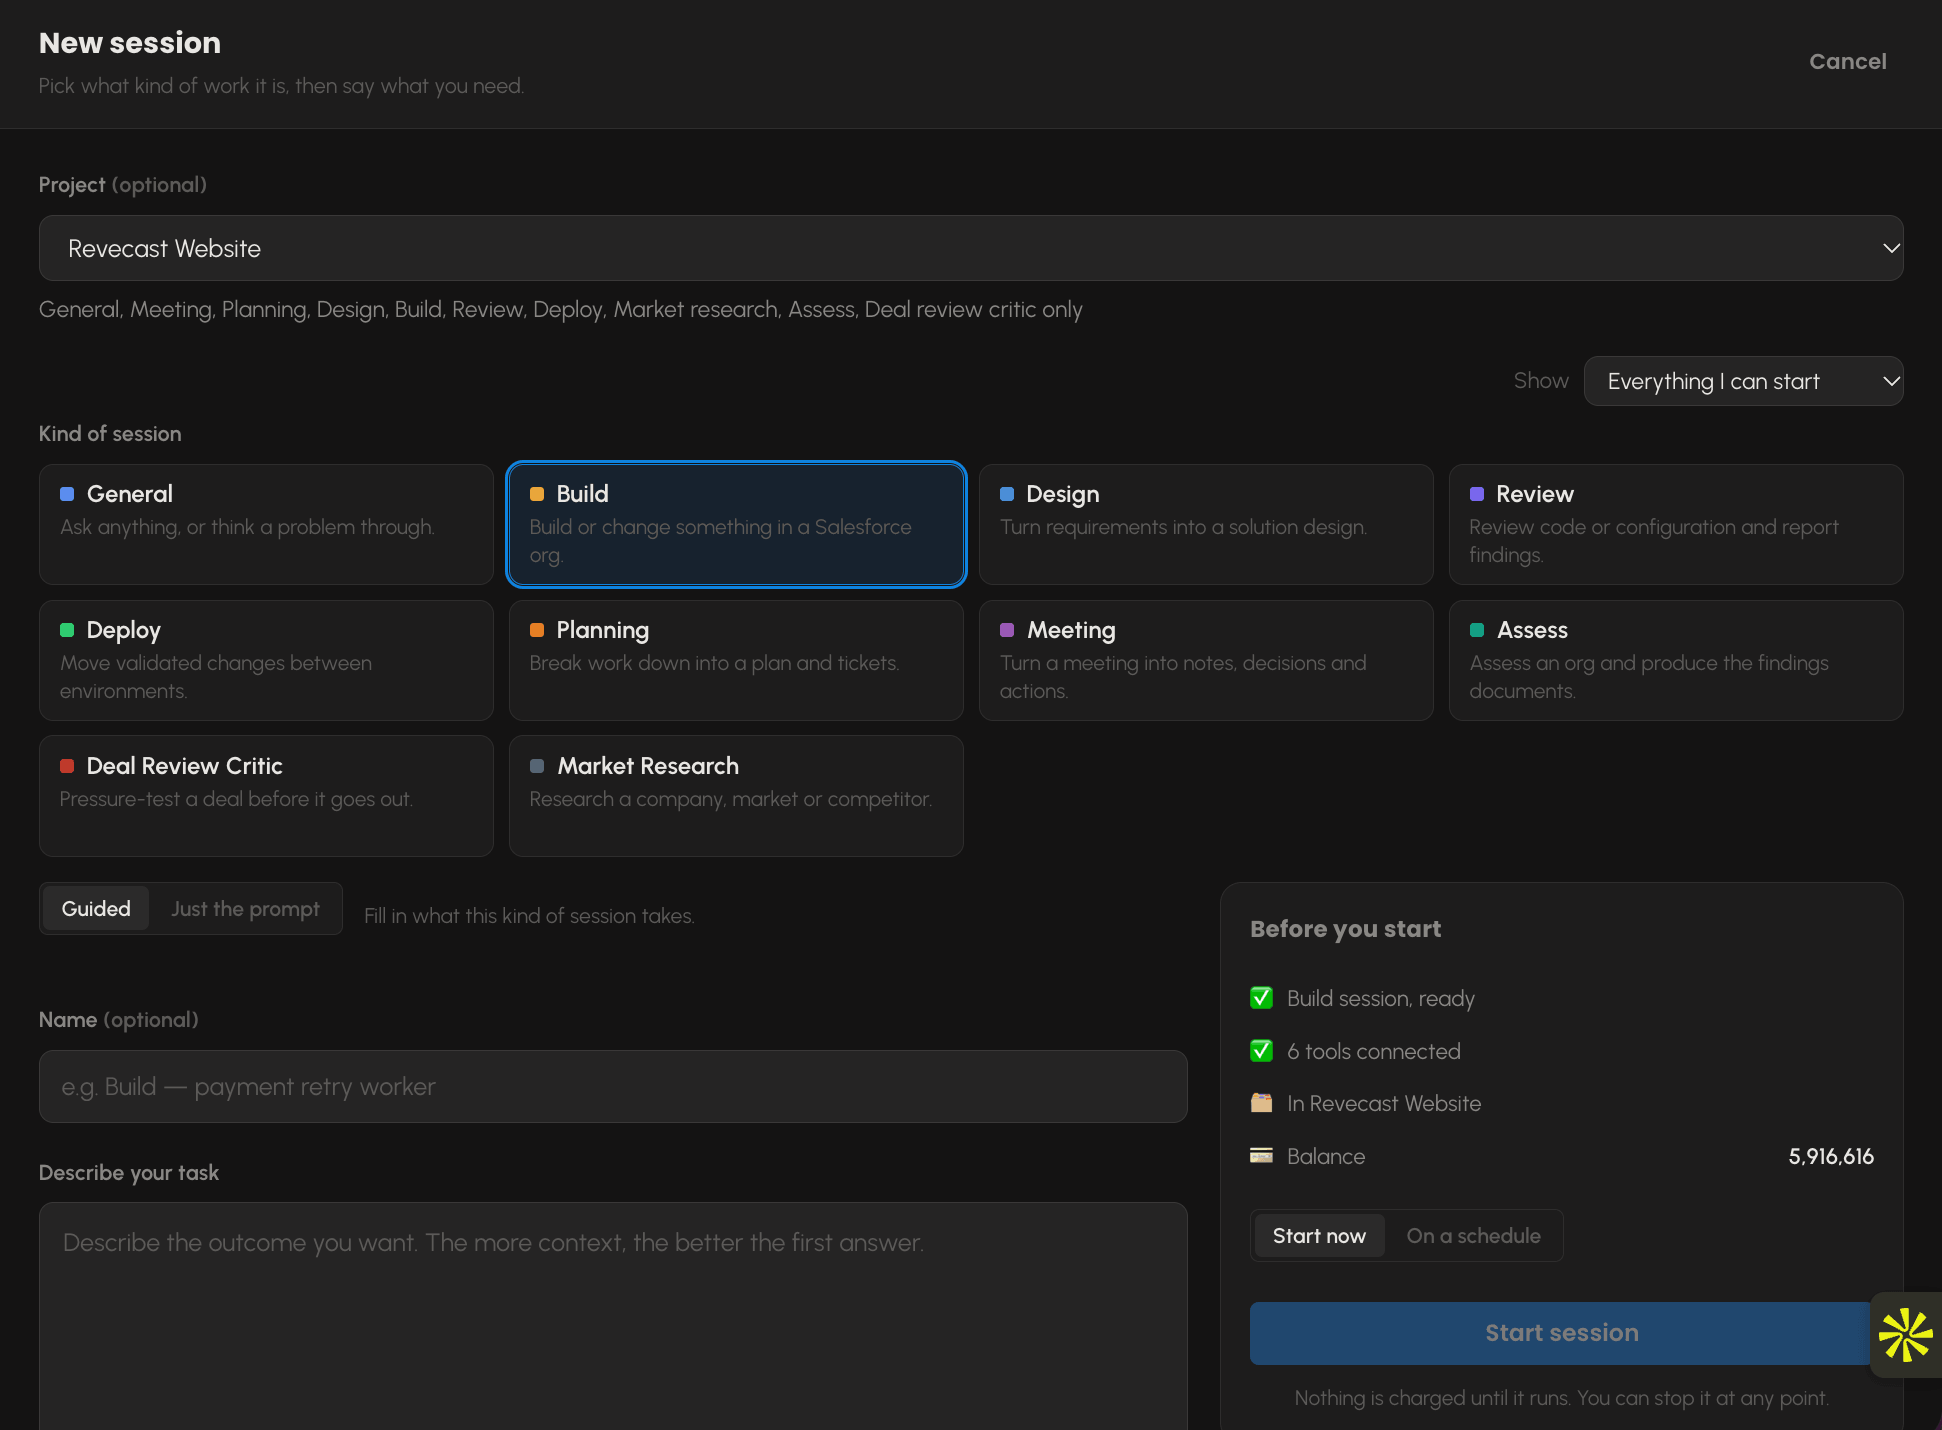The image size is (1942, 1430).
Task: Click the red square on Deal Review Critic
Action: pos(67,766)
